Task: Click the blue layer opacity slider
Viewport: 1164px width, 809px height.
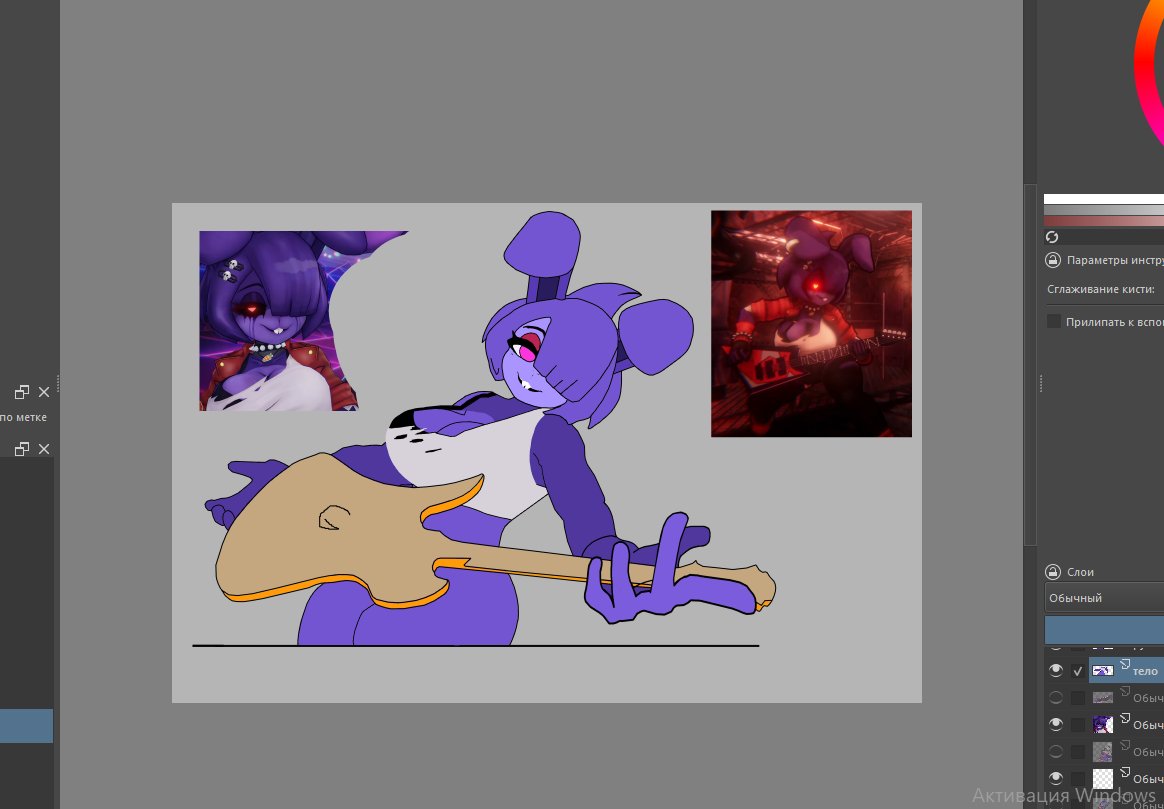Action: 1104,629
